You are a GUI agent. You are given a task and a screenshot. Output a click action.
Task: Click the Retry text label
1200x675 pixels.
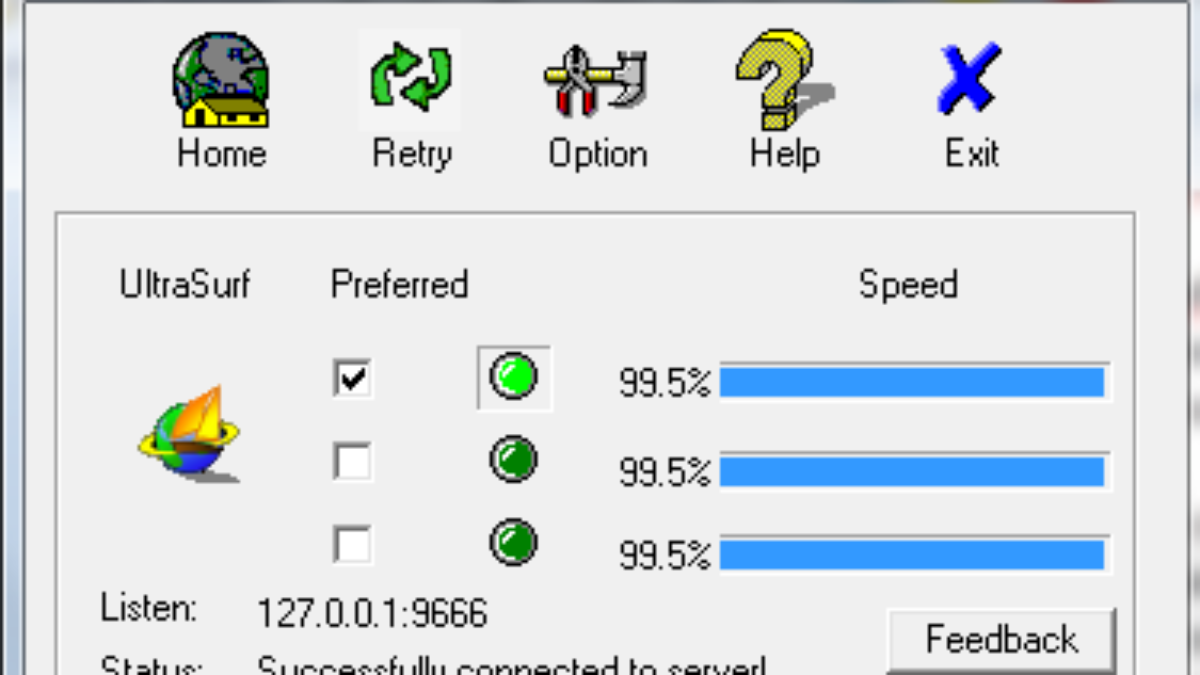(x=412, y=155)
